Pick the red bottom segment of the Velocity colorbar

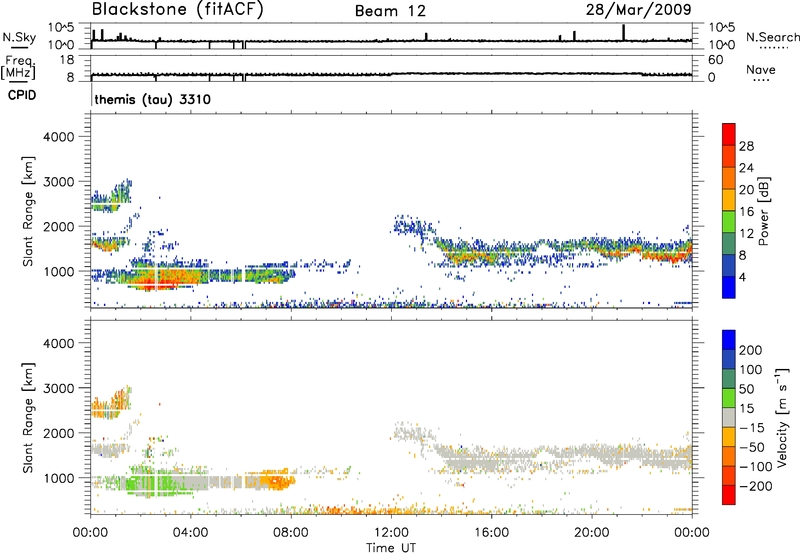click(729, 495)
